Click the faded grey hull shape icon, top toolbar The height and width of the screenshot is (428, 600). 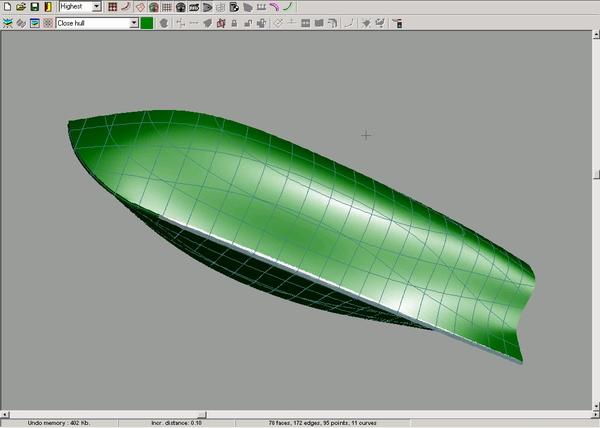point(248,7)
